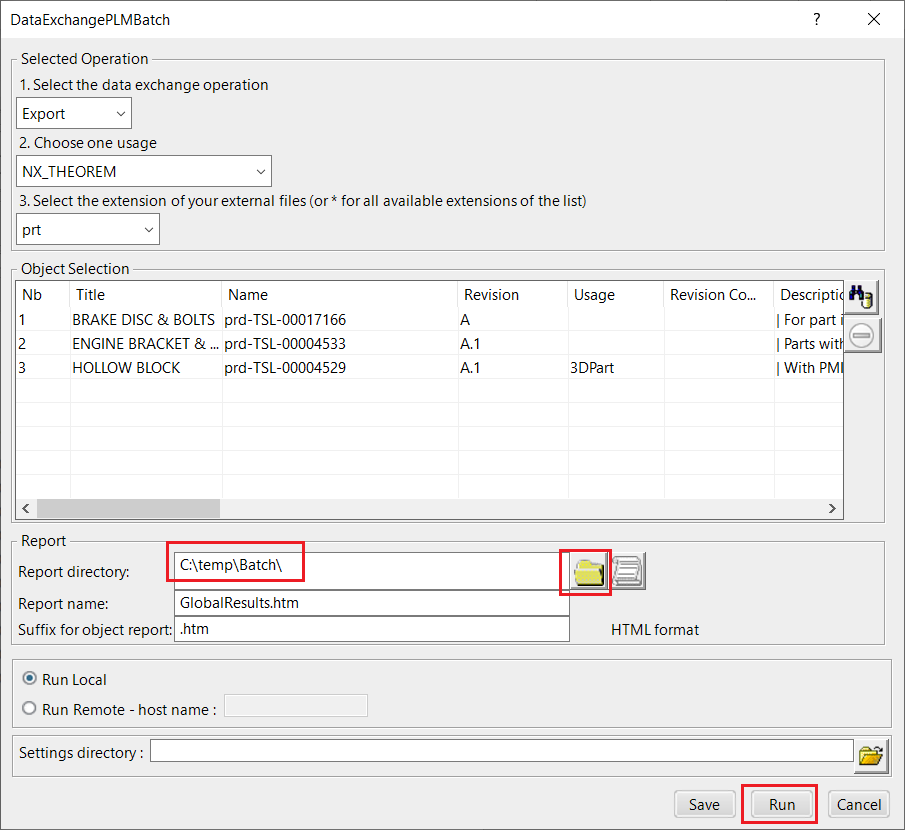Select the Run Remote radio button

pyautogui.click(x=29, y=708)
